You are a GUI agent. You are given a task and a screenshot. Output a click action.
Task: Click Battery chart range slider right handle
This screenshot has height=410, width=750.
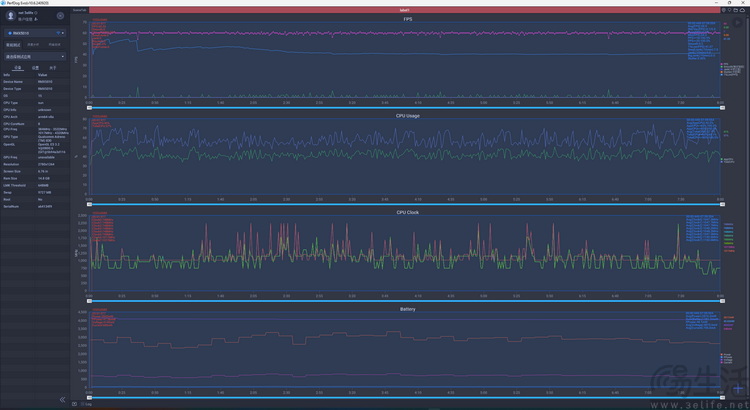click(722, 398)
